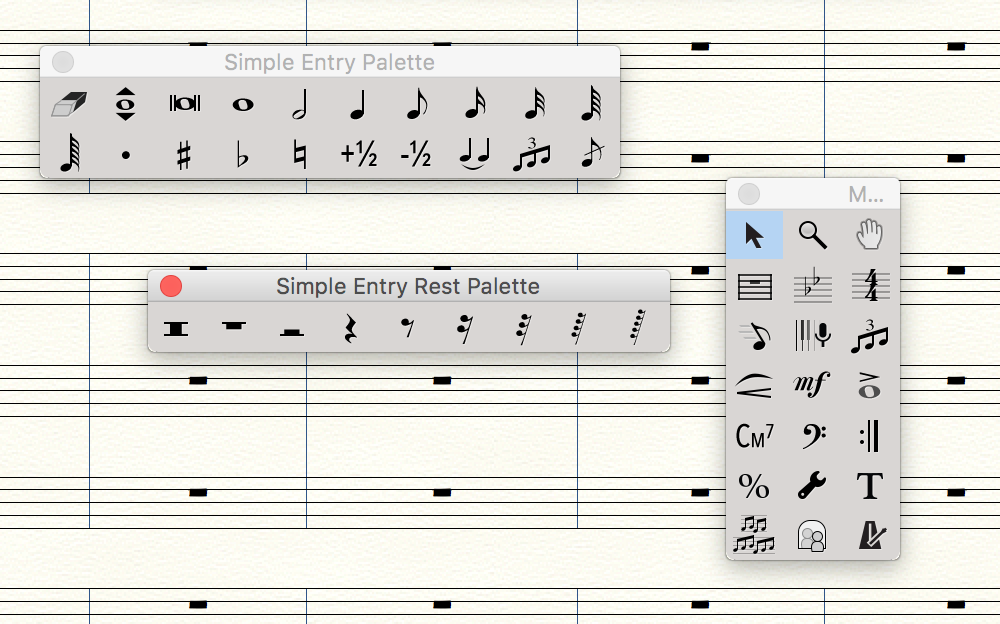
Task: Select the eighth note duration
Action: [x=416, y=104]
